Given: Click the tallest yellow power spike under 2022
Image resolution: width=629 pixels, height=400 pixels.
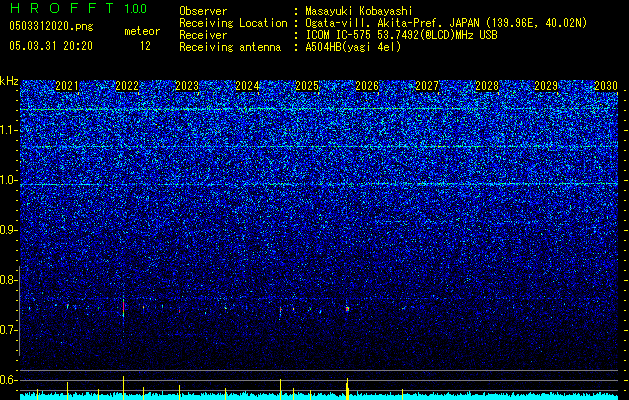Looking at the screenshot, I should point(124,387).
